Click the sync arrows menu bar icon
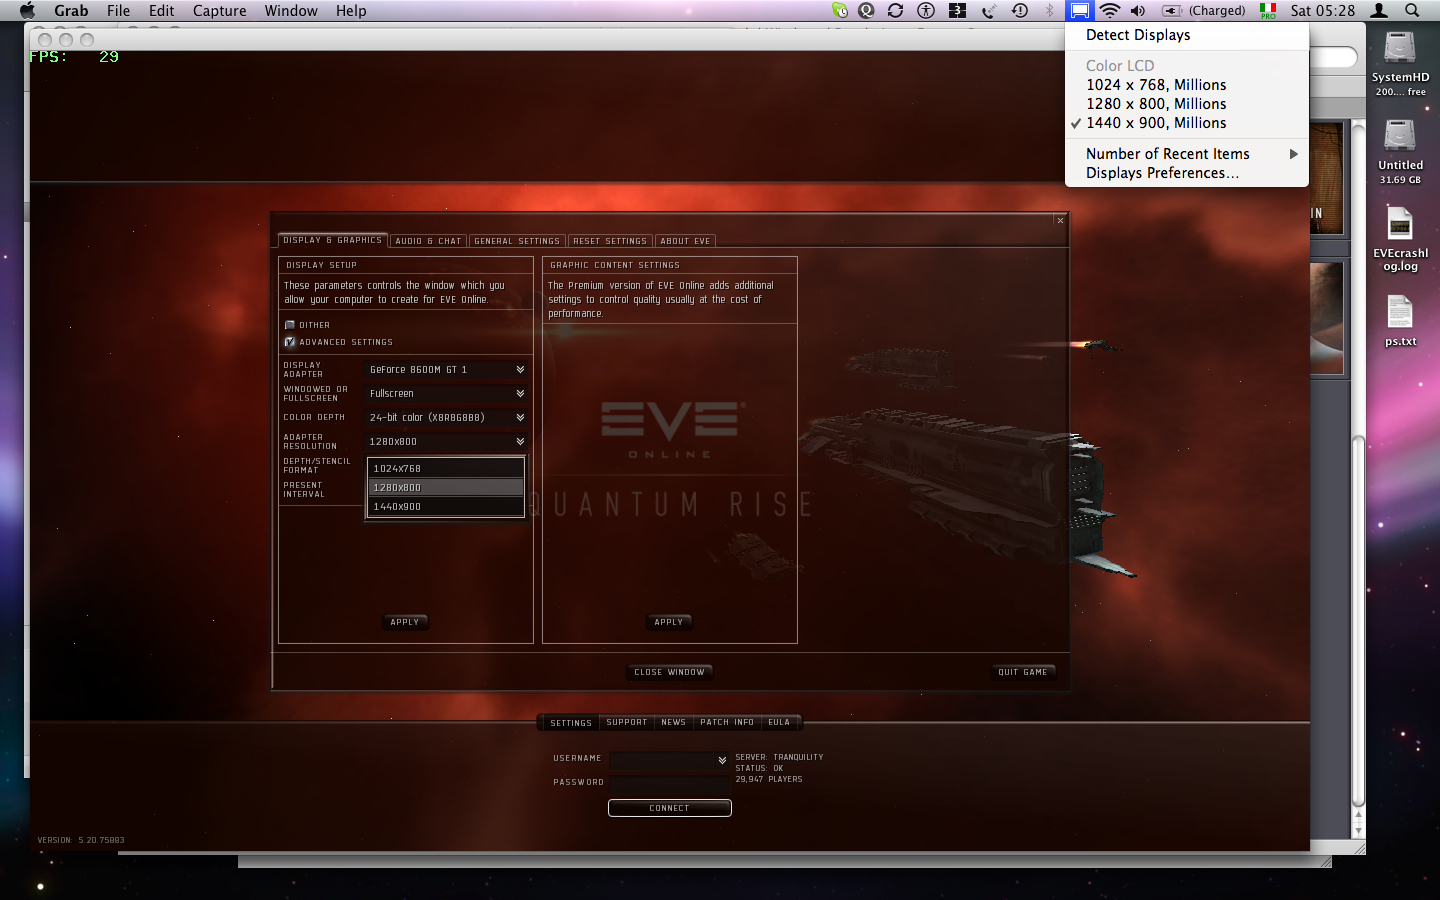The height and width of the screenshot is (900, 1440). (895, 10)
